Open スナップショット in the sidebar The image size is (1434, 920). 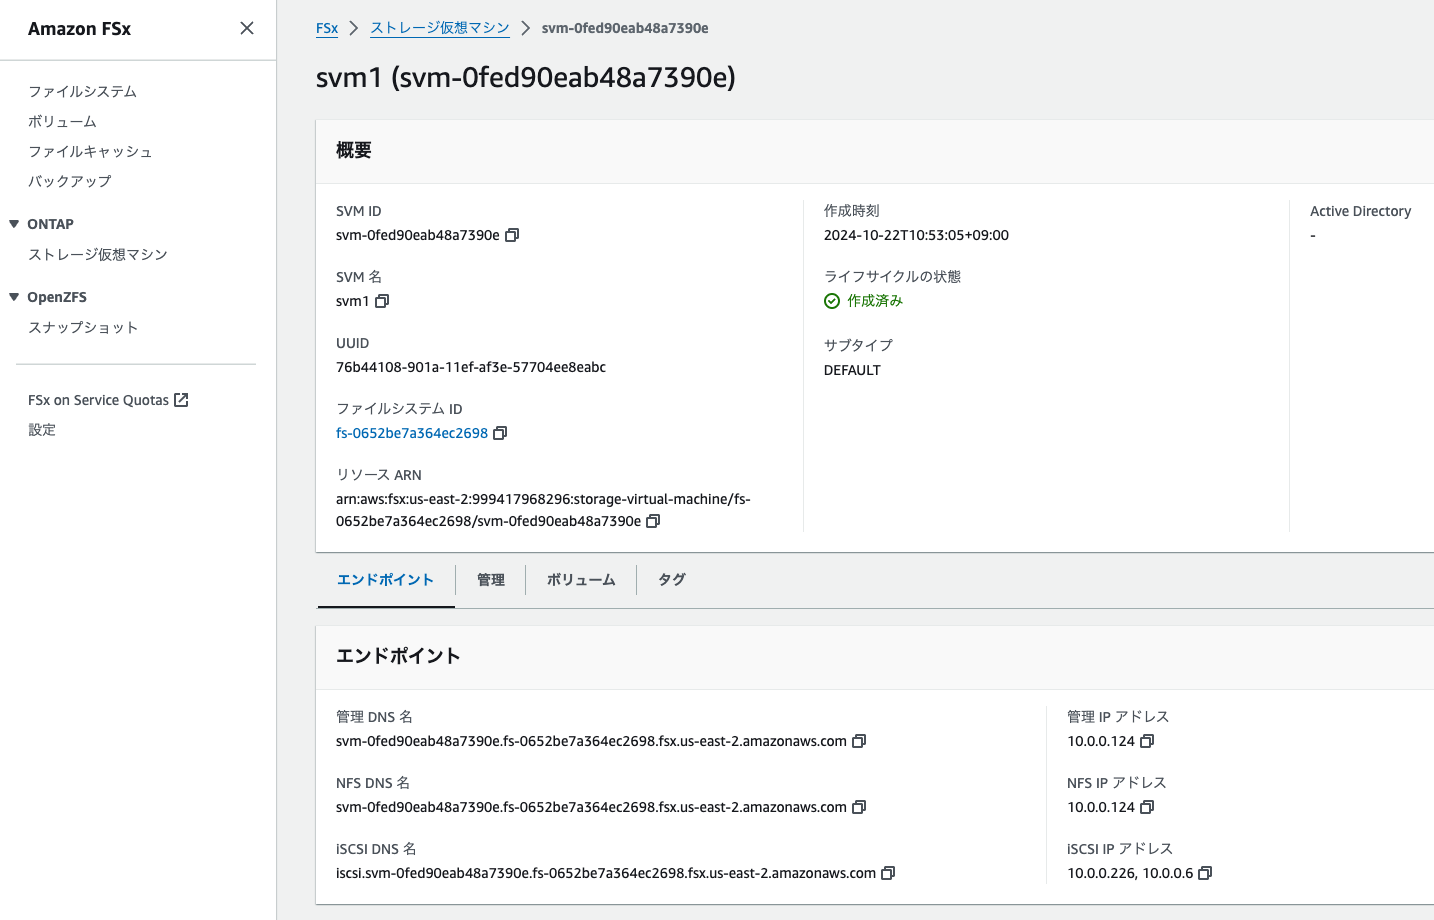(x=83, y=327)
